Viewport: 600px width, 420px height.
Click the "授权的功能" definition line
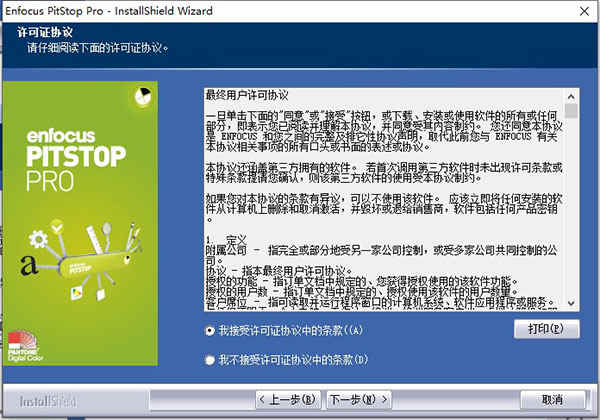(362, 281)
